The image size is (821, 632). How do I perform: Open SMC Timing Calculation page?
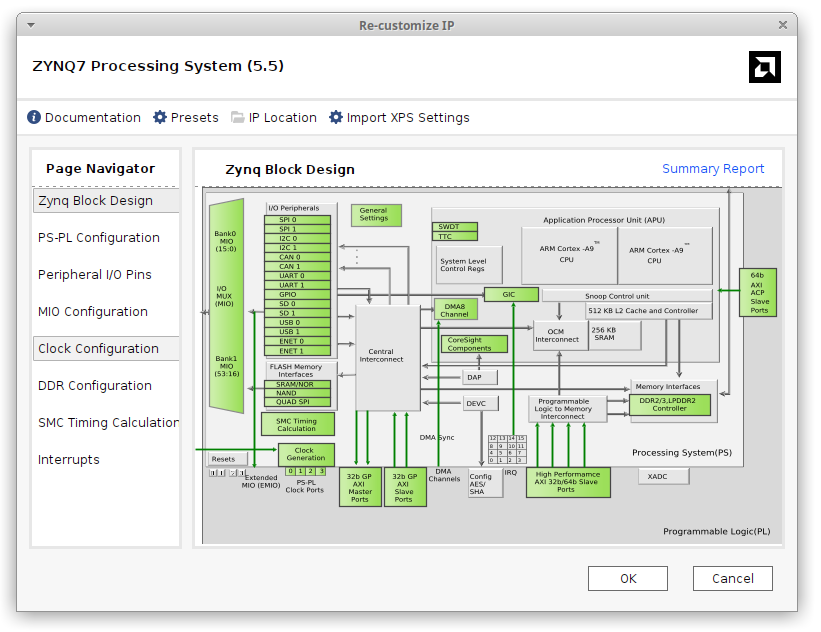106,423
